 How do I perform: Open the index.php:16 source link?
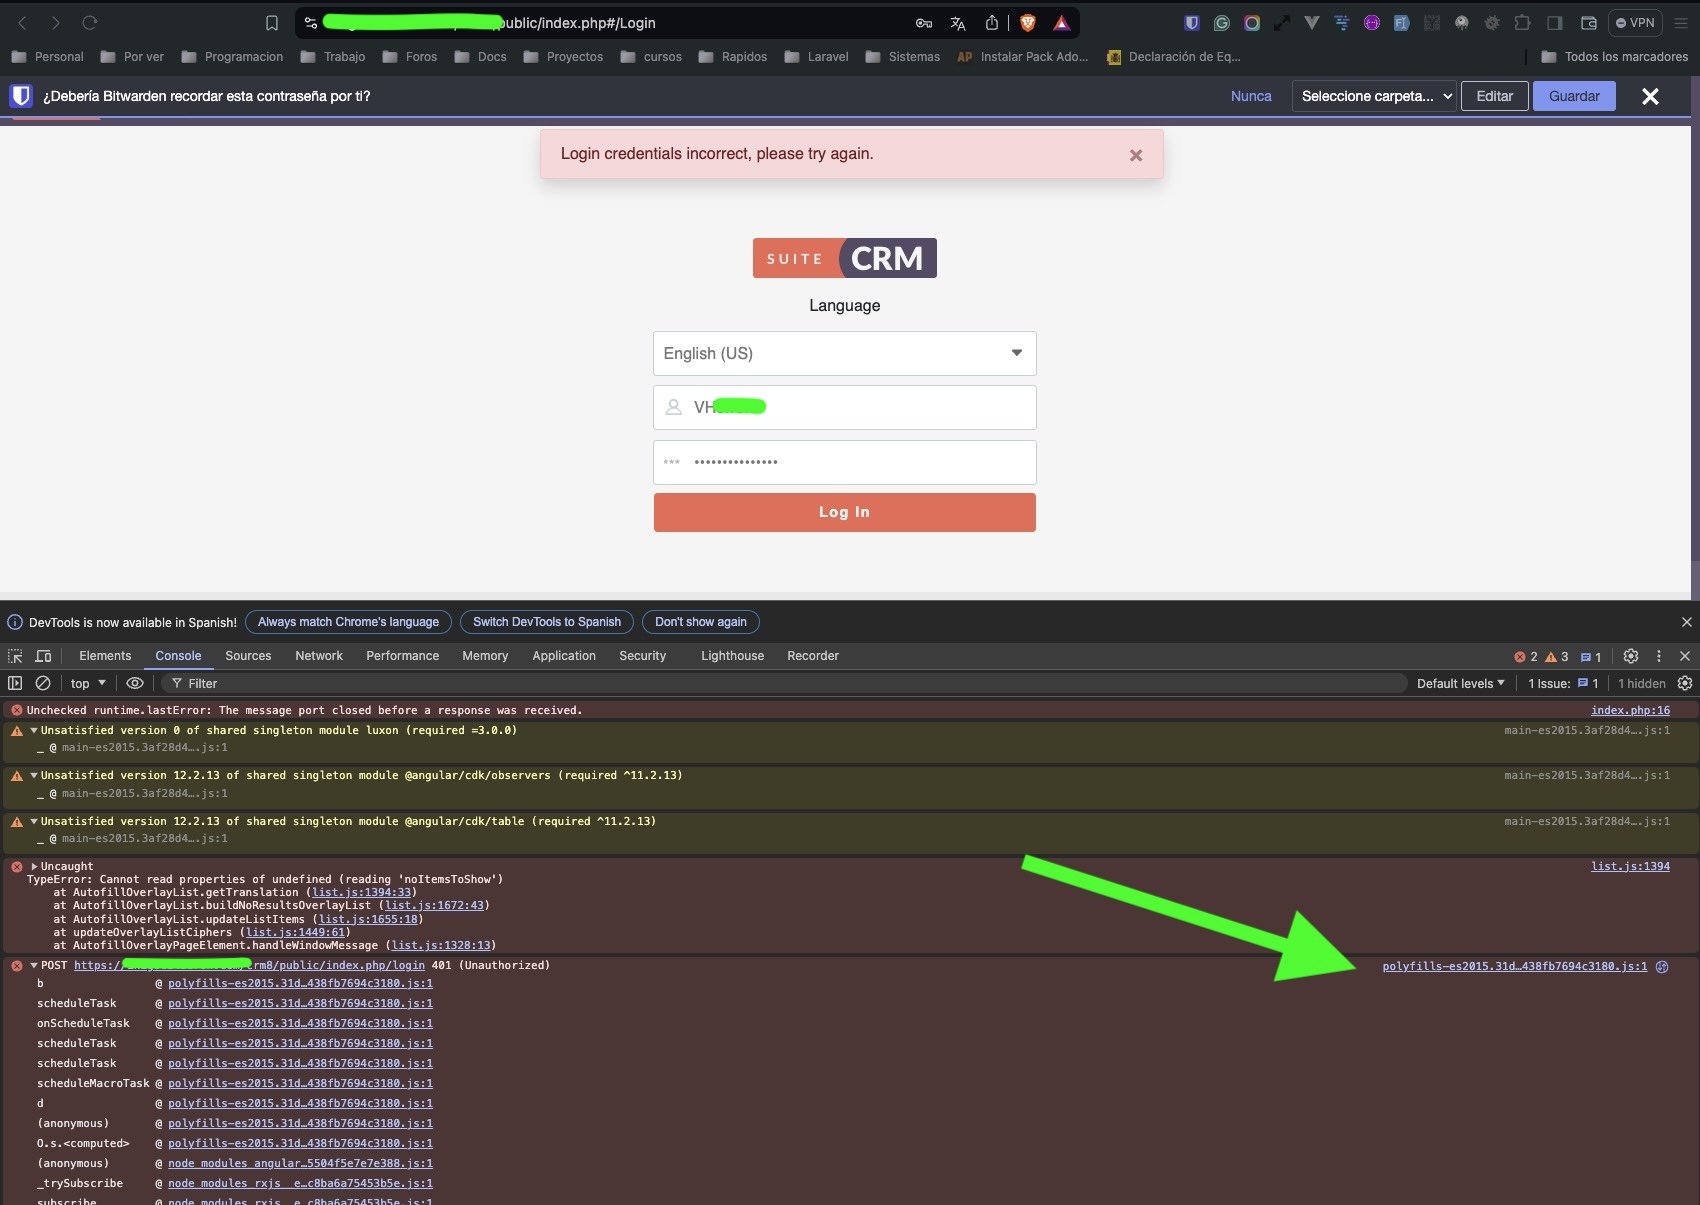tap(1630, 710)
